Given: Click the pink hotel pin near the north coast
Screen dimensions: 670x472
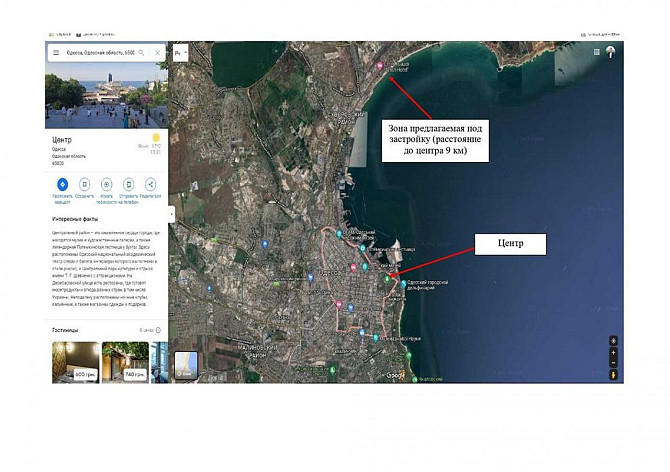Looking at the screenshot, I should click(379, 66).
